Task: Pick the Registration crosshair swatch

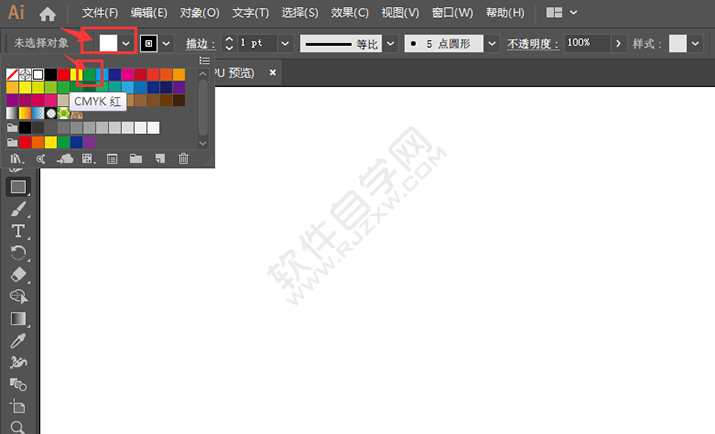Action: pos(25,75)
